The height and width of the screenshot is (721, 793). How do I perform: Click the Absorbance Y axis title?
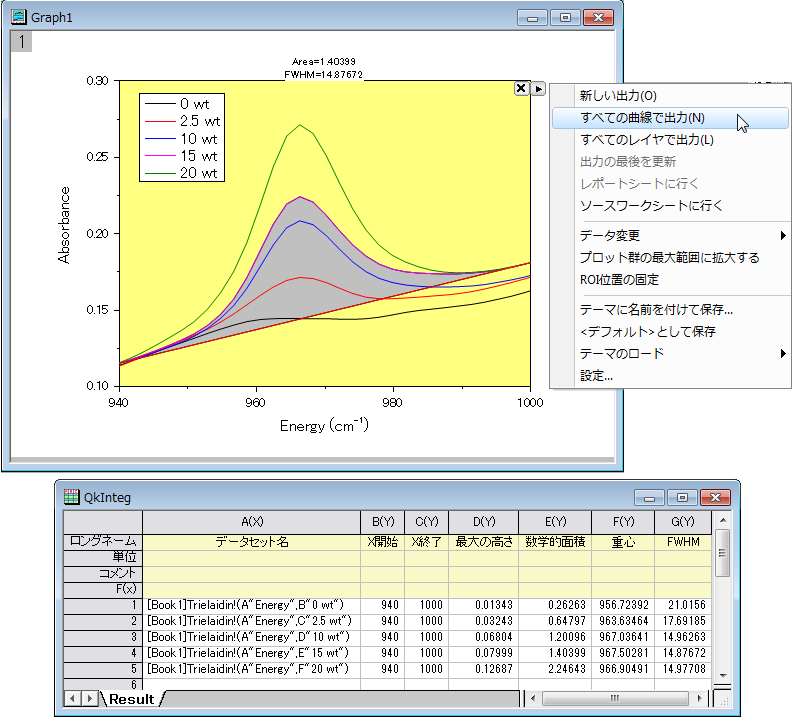coord(64,225)
